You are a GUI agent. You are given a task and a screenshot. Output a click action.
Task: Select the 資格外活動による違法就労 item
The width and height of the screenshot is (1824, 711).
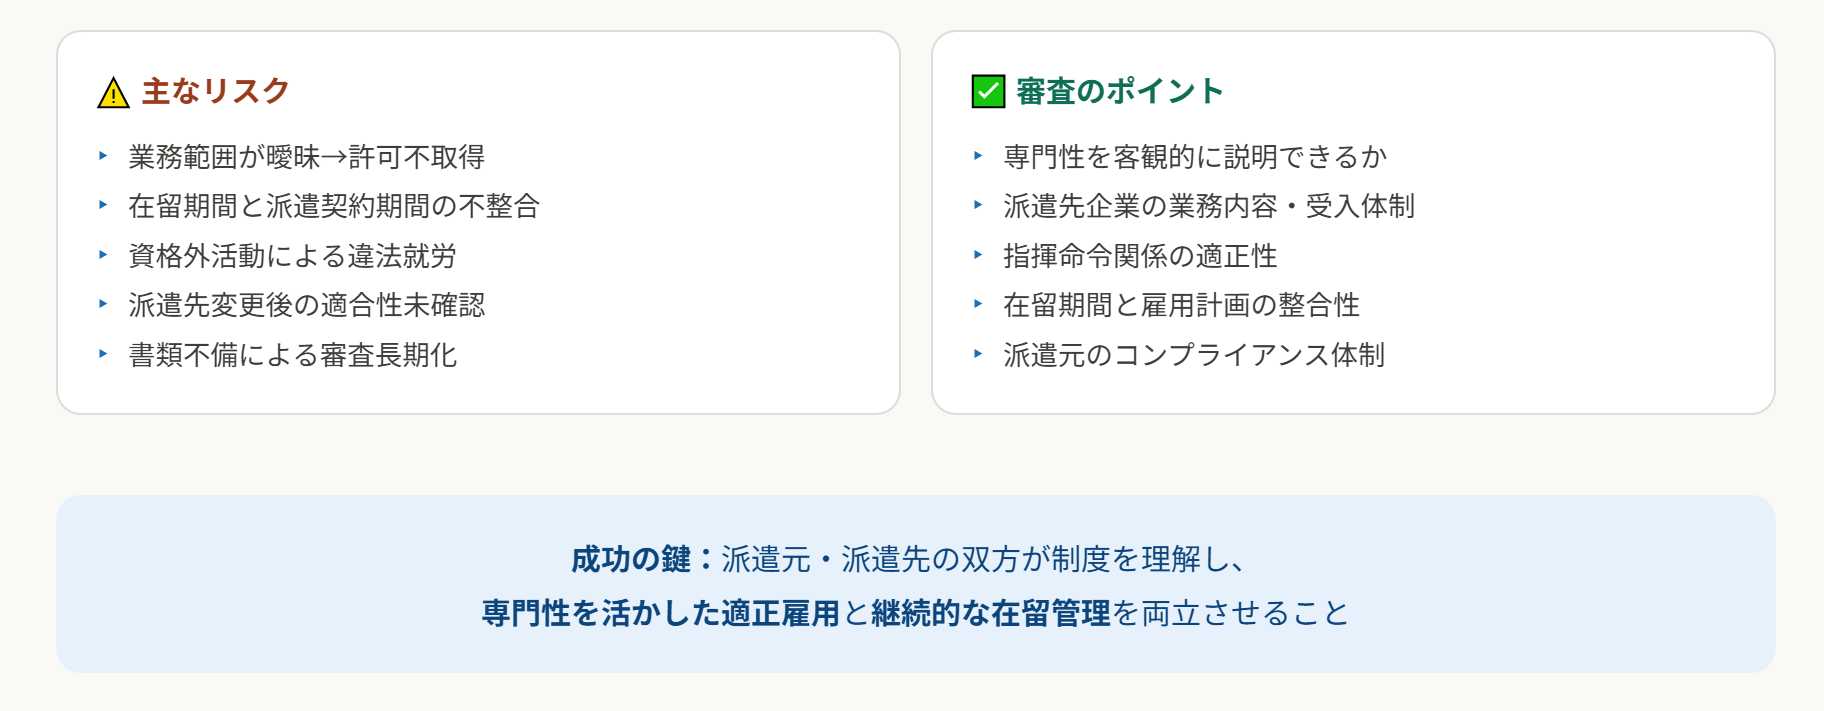[292, 256]
